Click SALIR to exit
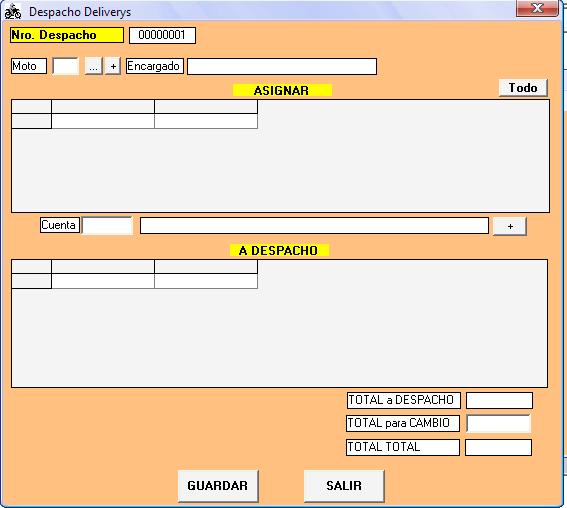The width and height of the screenshot is (567, 508). coord(344,486)
